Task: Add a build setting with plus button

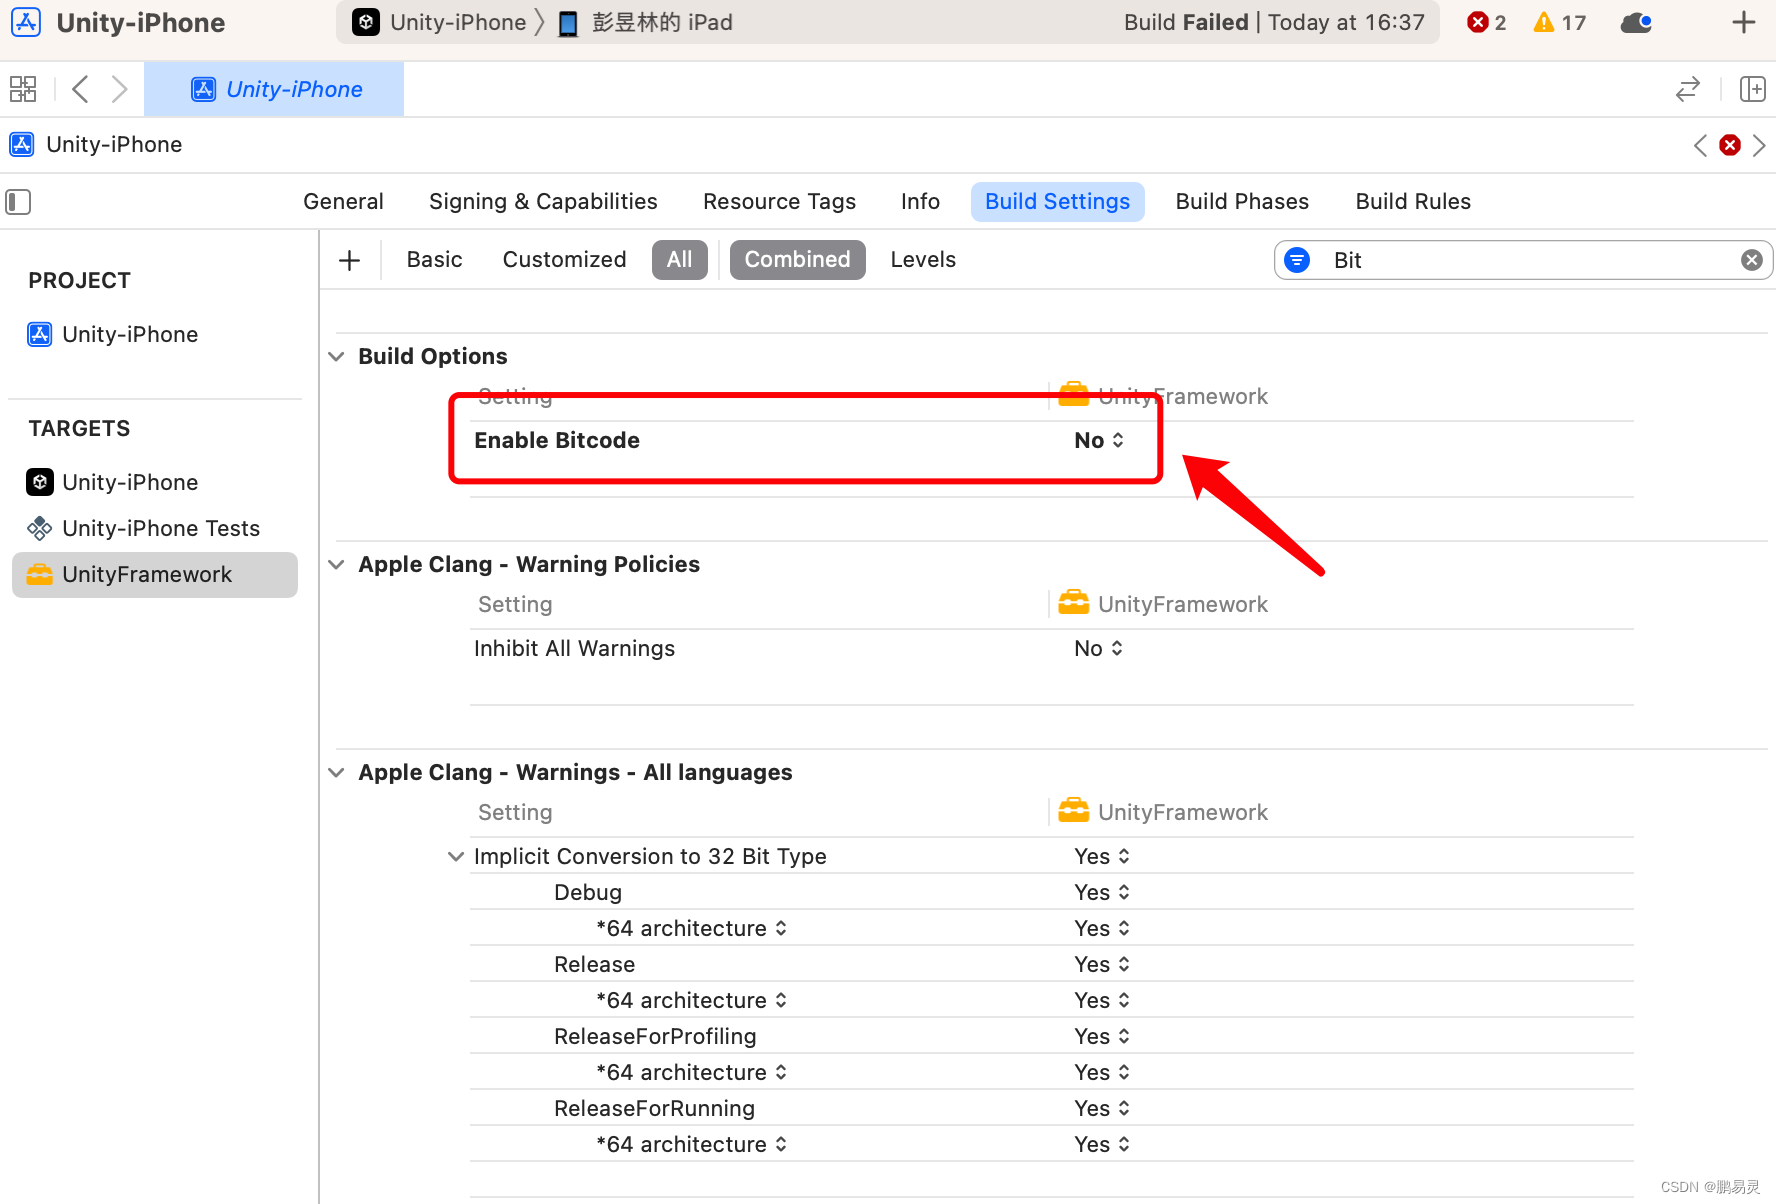Action: pyautogui.click(x=349, y=260)
